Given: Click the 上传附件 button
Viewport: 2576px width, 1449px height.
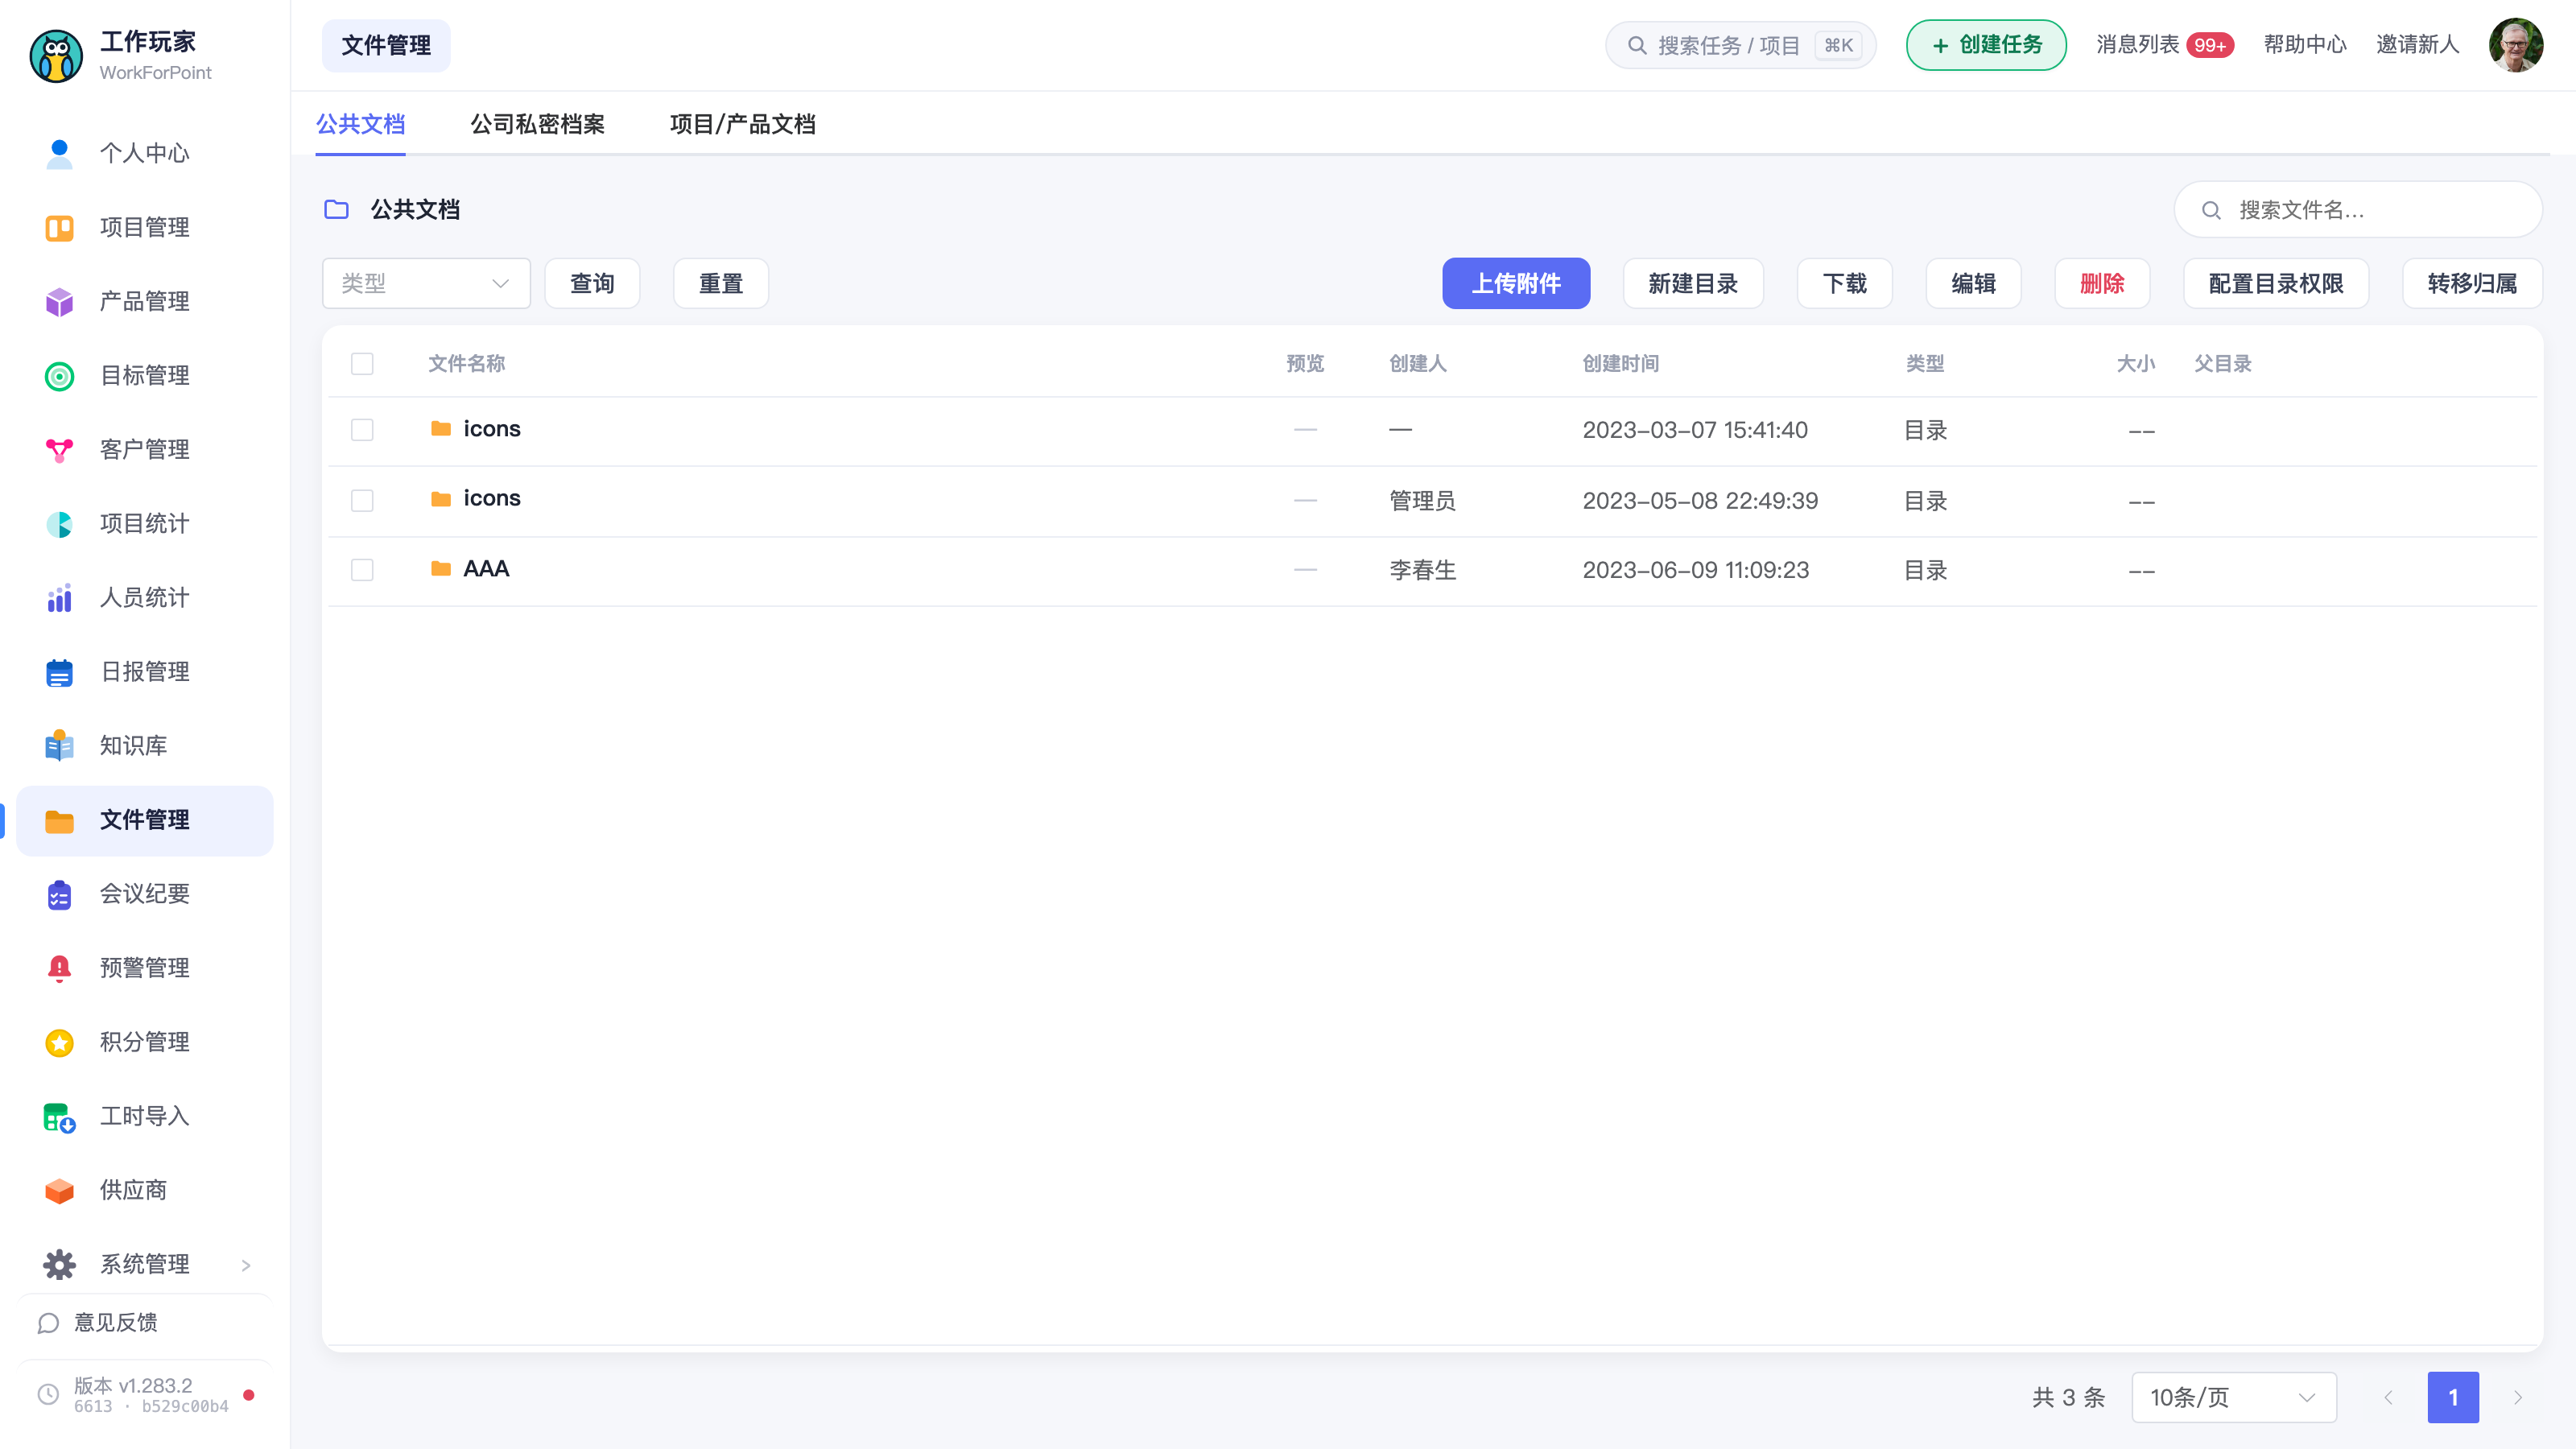Looking at the screenshot, I should pyautogui.click(x=1515, y=283).
